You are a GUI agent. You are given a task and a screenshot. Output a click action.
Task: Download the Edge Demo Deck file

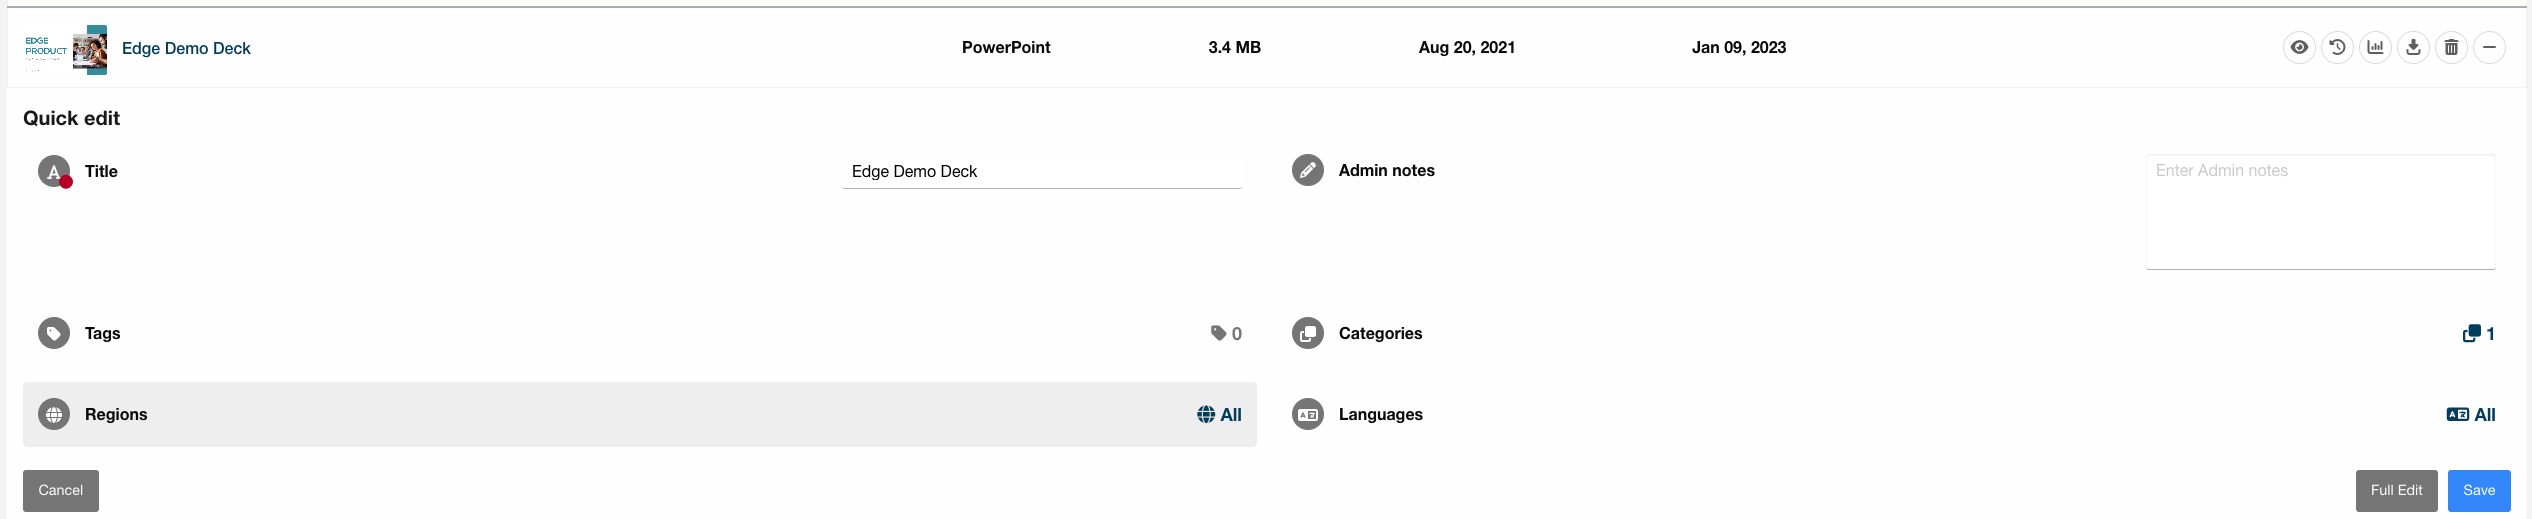click(x=2413, y=47)
